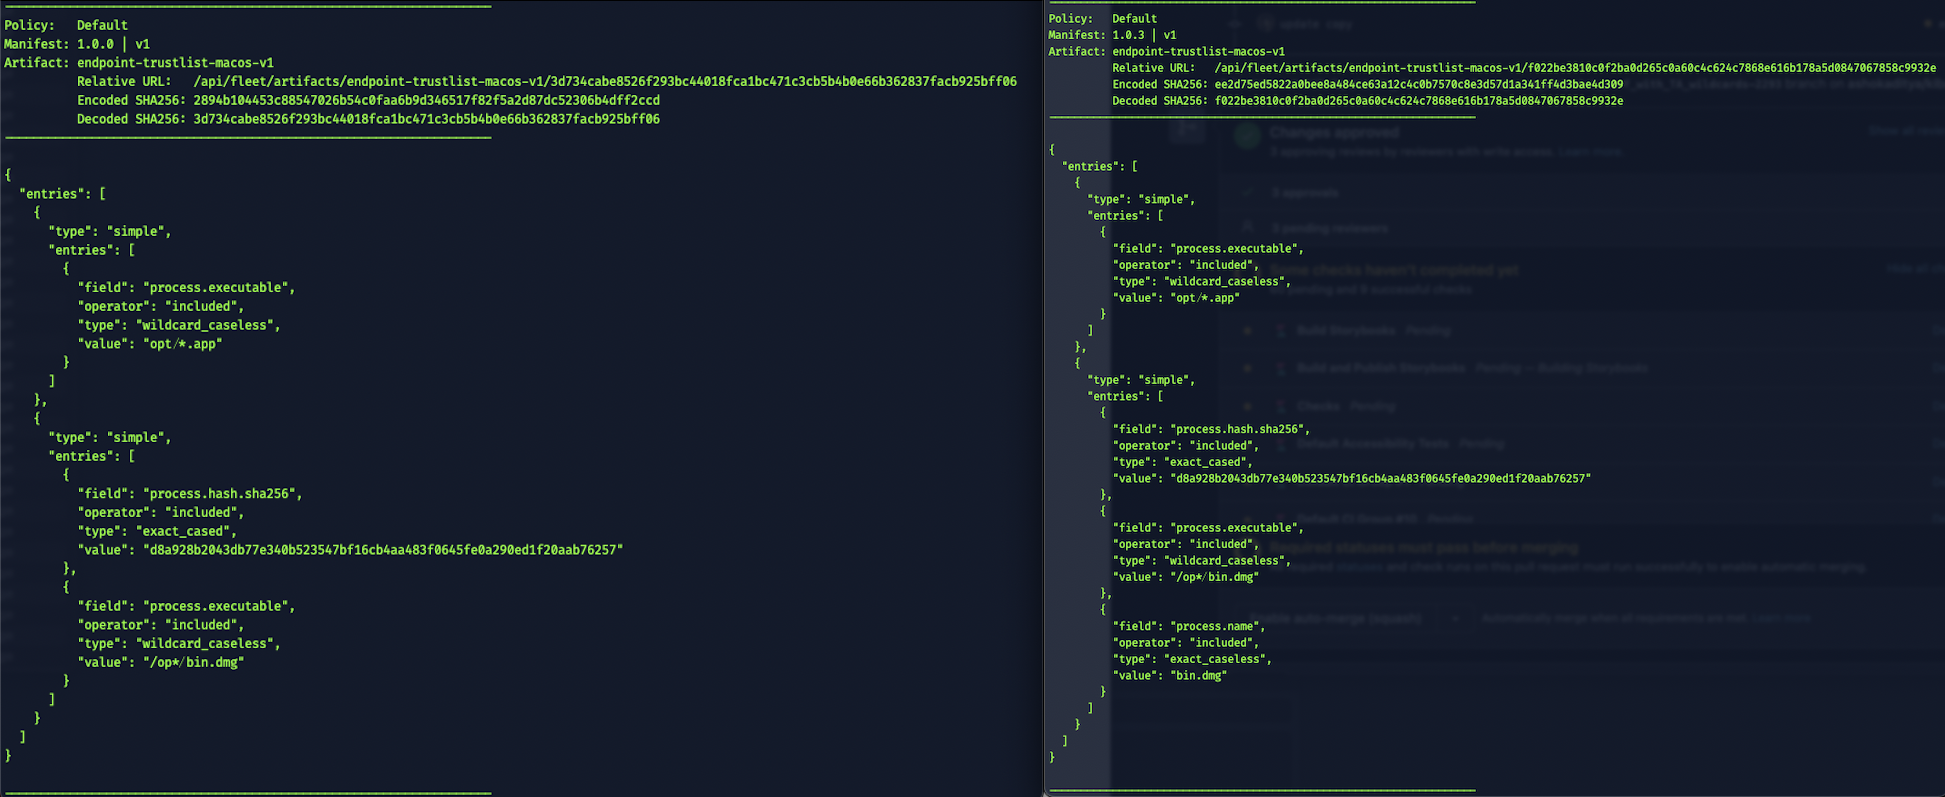
Task: Click right pane value "opt/*.app"
Action: tap(1176, 298)
